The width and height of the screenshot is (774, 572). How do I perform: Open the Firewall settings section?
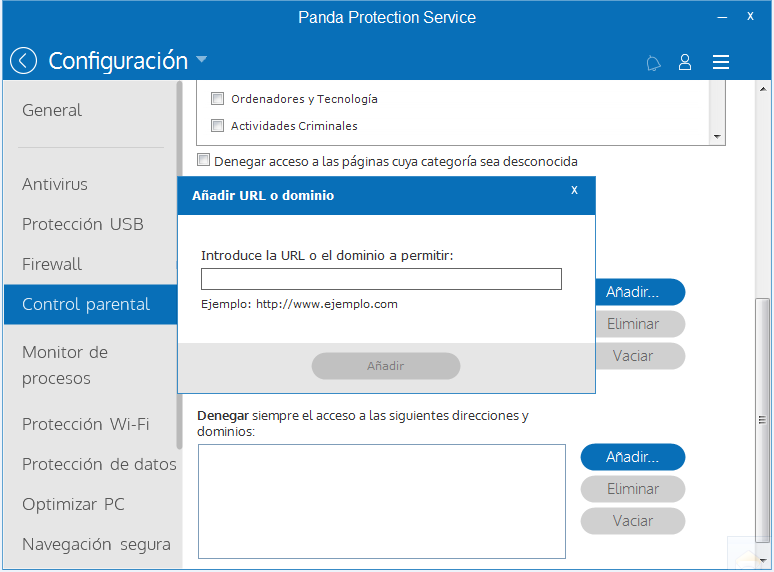(52, 264)
